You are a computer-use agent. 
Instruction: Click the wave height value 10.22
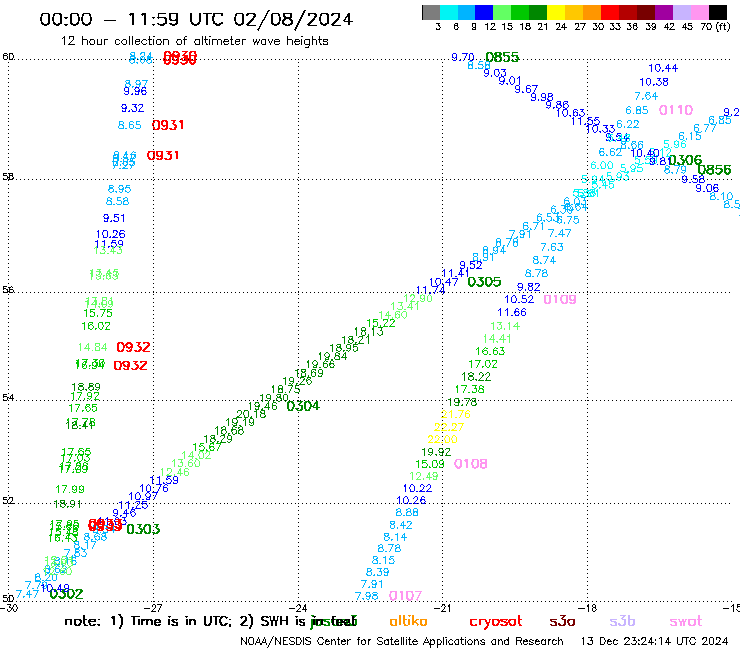417,488
